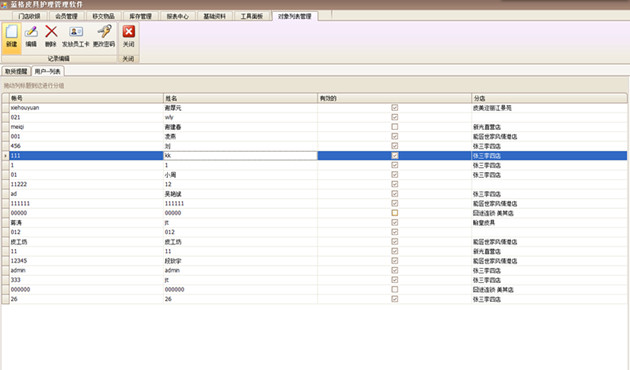Click the 编辑 (Edit) pencil icon
This screenshot has width=630, height=370.
[x=31, y=32]
